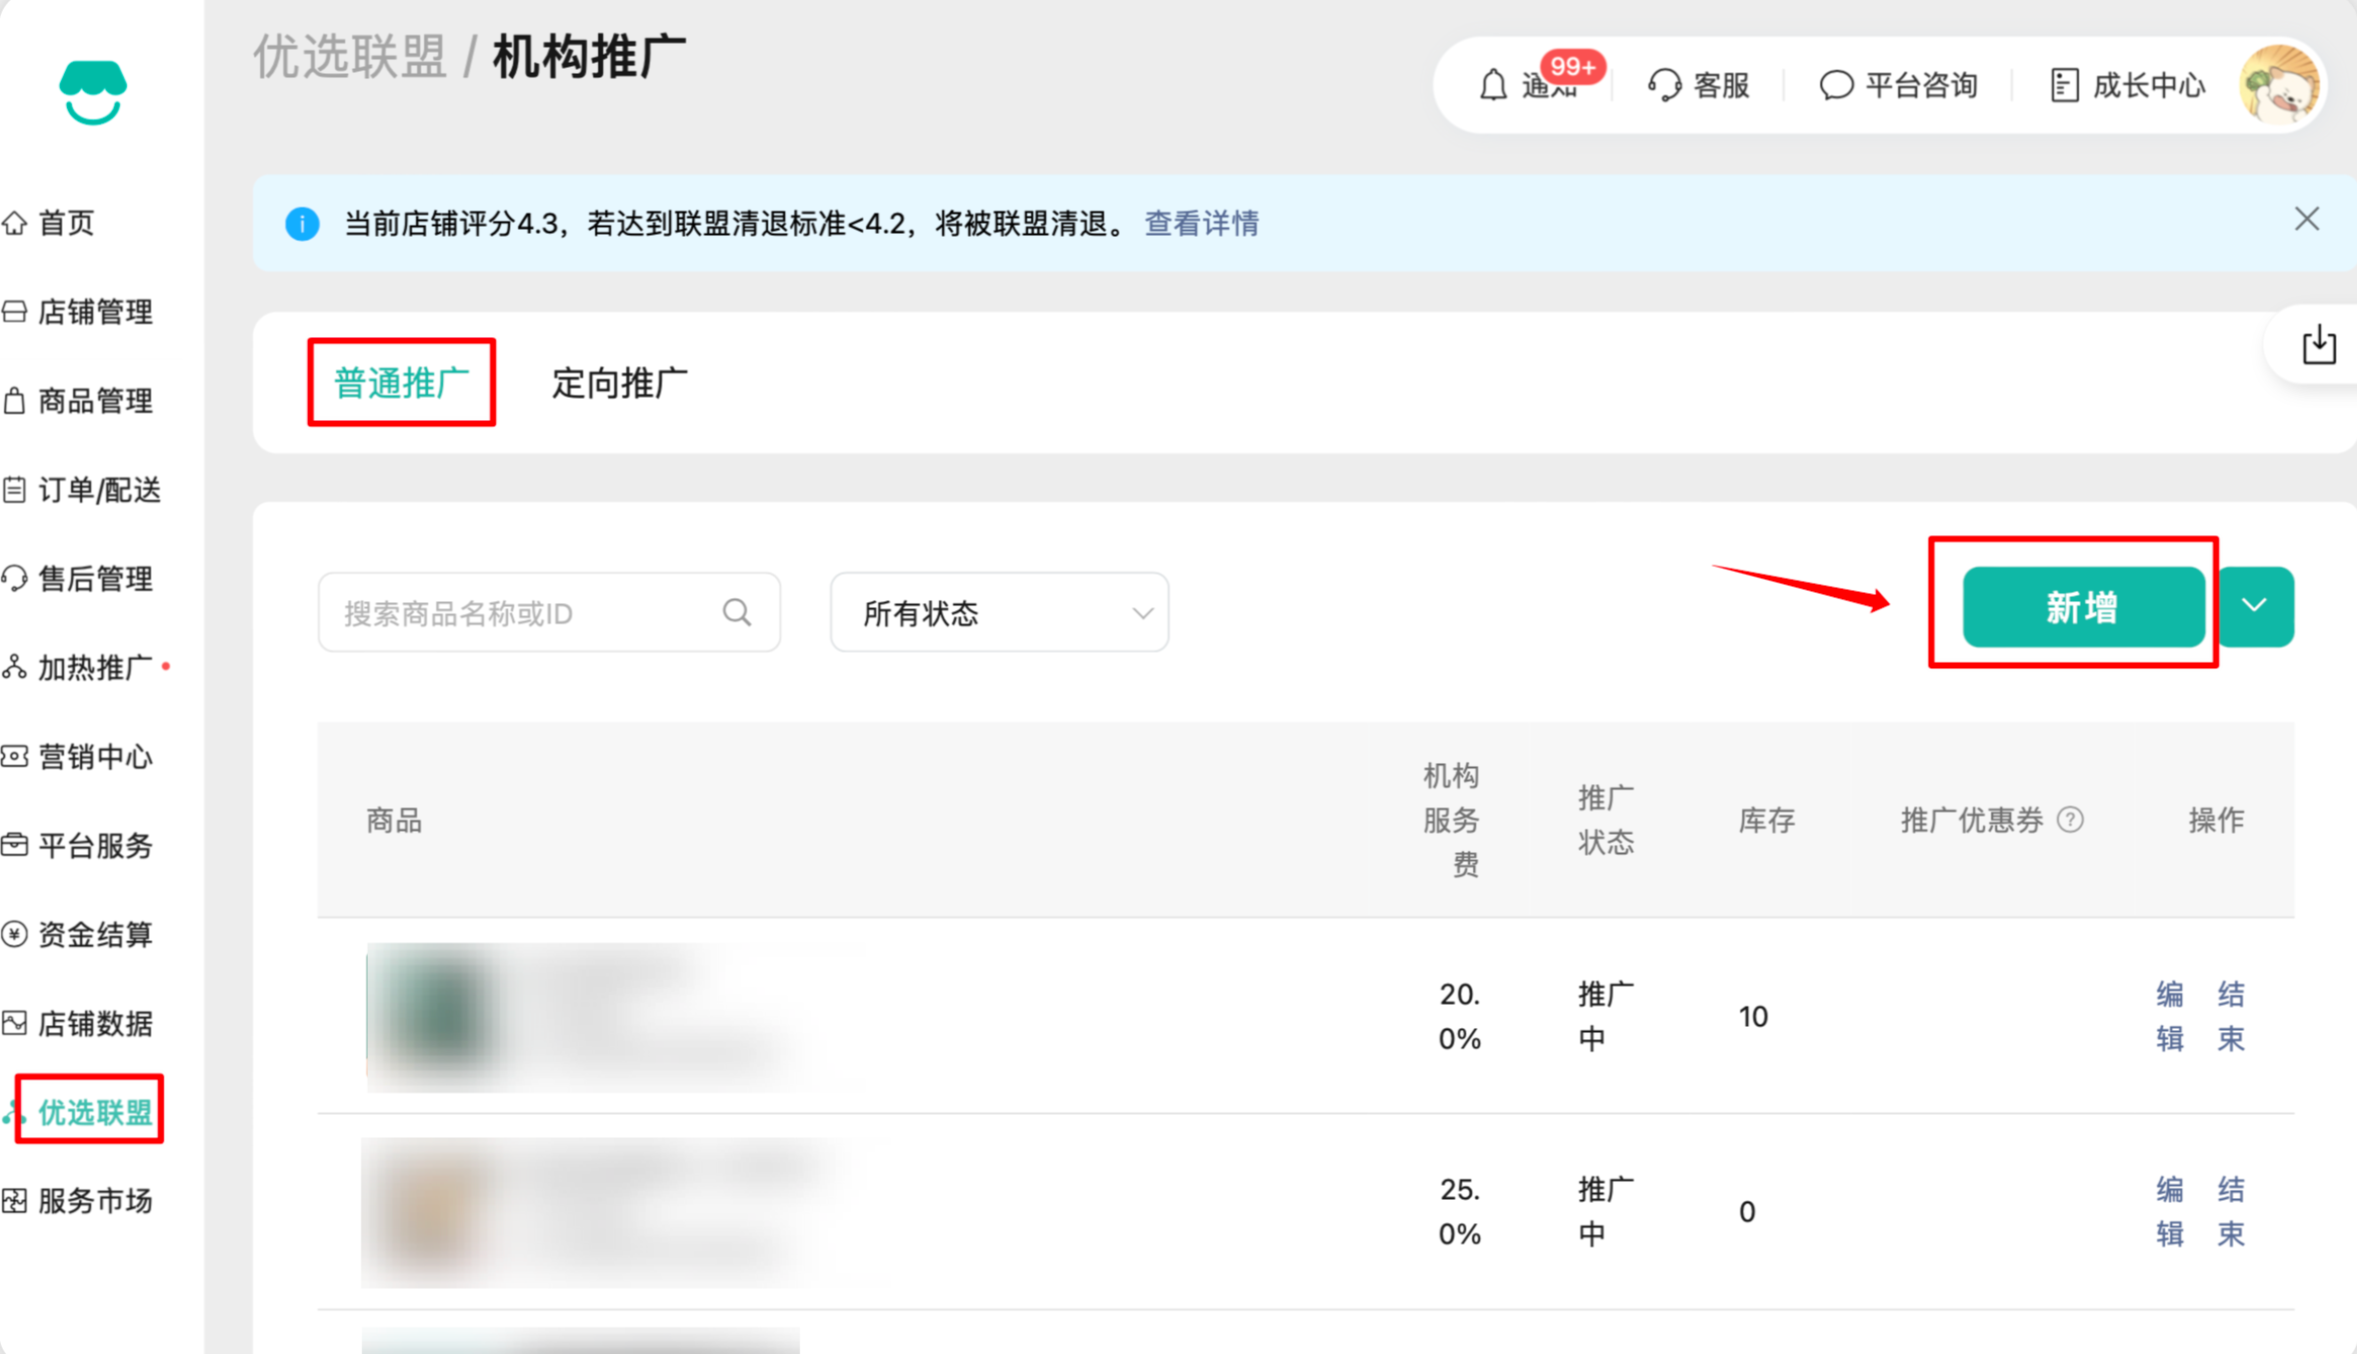Dismiss the store rating info banner

click(2306, 219)
